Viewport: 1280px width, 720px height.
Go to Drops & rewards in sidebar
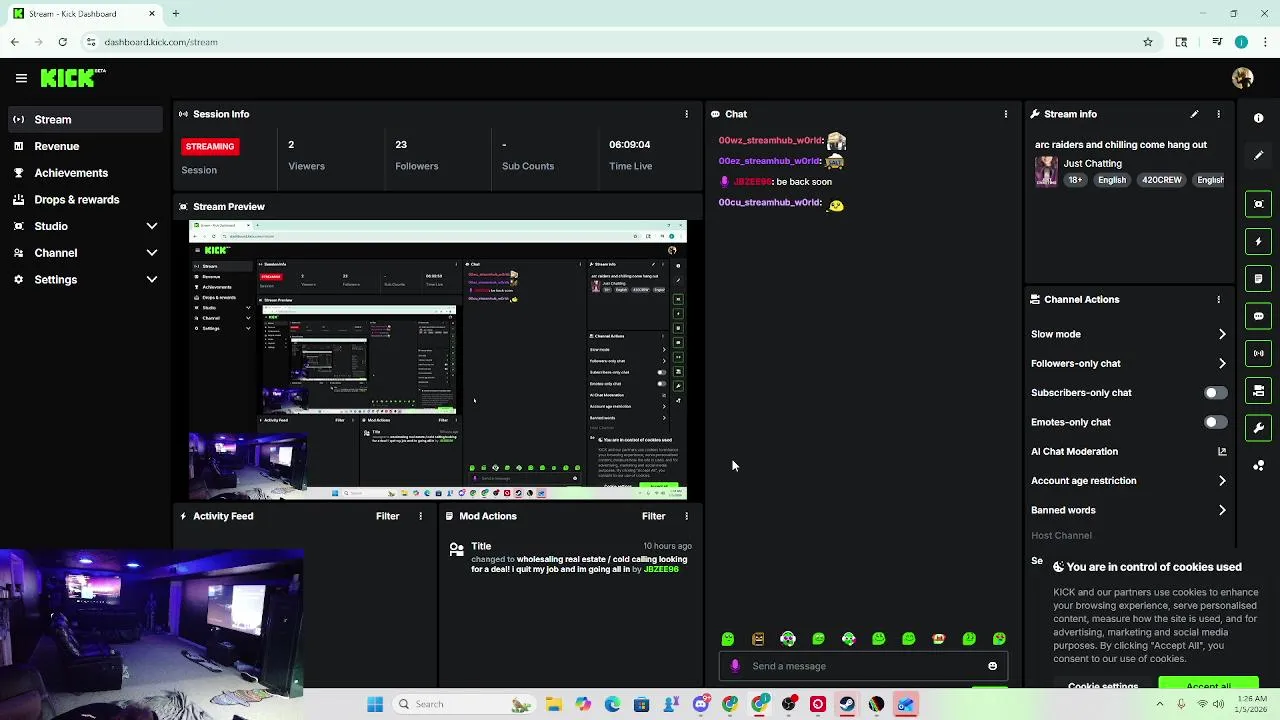tap(85, 199)
